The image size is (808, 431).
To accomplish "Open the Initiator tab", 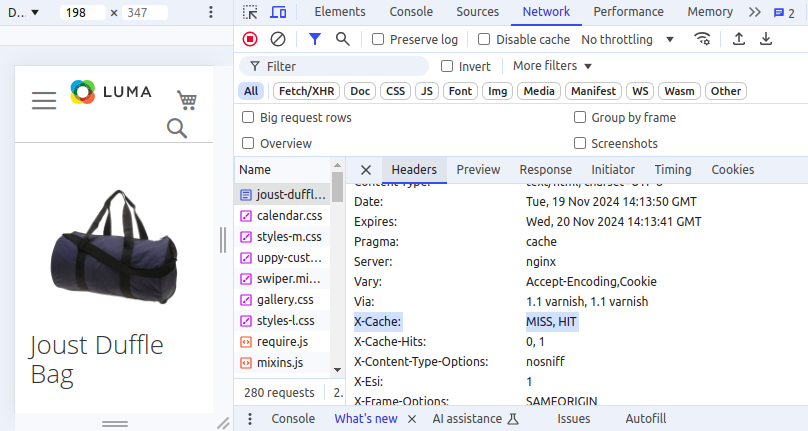I will click(613, 170).
